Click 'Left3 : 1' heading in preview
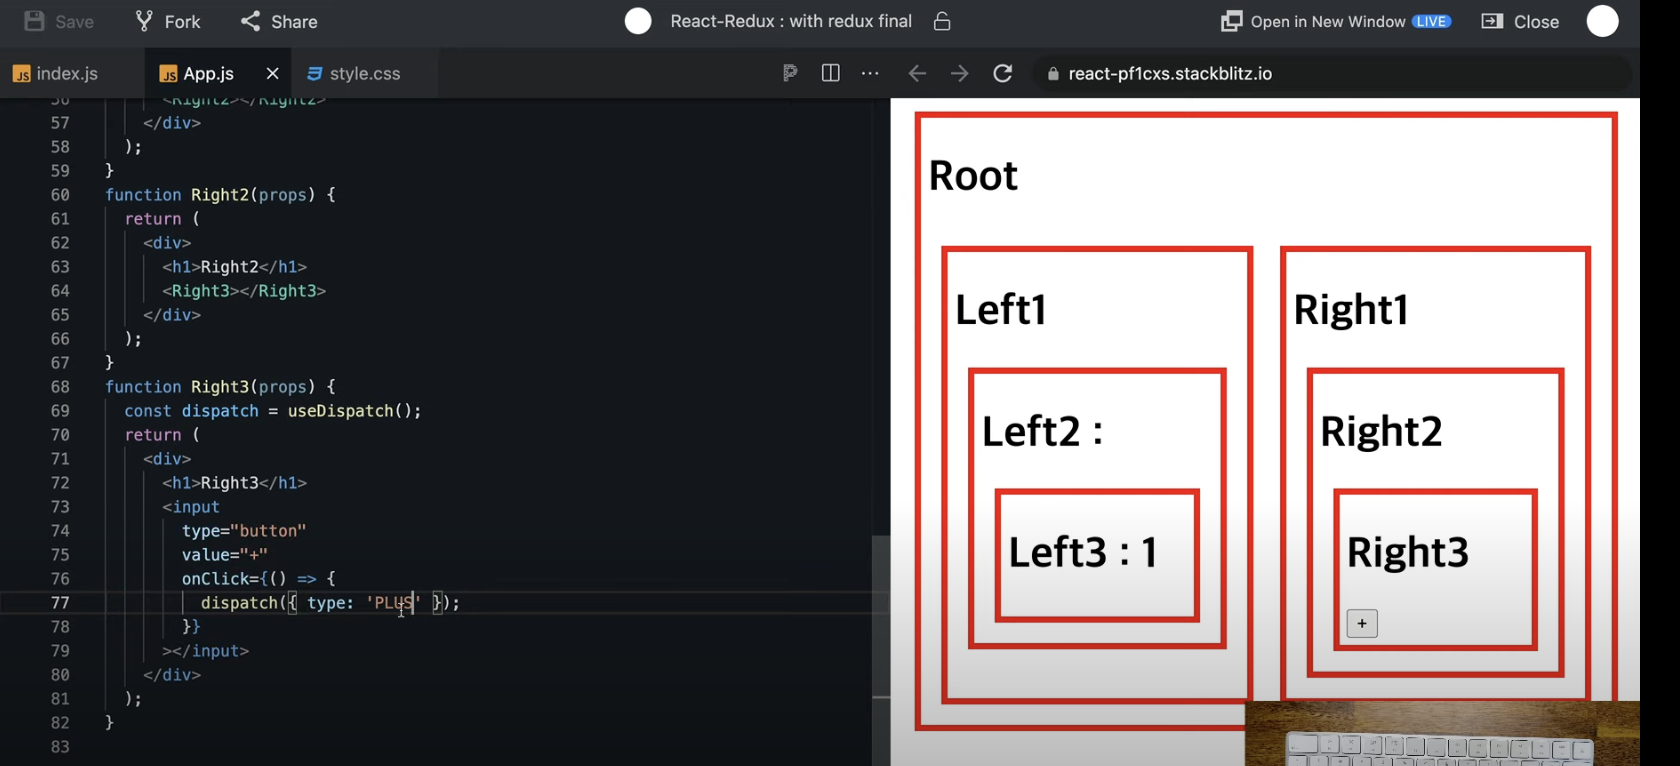The height and width of the screenshot is (766, 1680). 1083,552
